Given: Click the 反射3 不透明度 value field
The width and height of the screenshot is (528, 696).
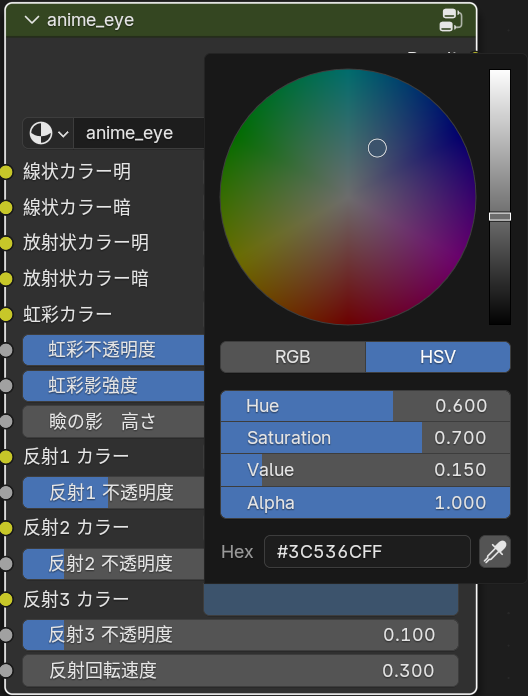Looking at the screenshot, I should tap(240, 635).
